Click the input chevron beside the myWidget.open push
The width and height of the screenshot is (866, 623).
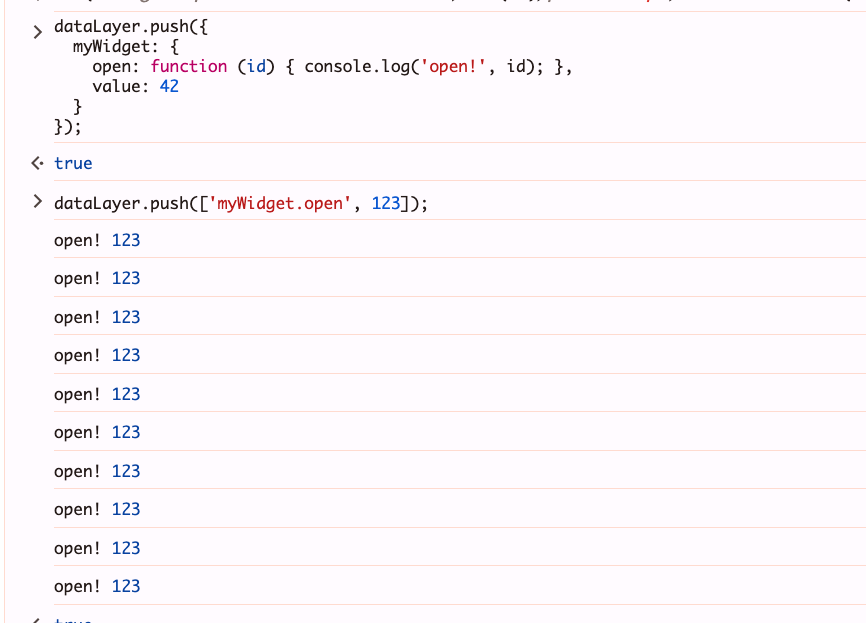point(38,202)
